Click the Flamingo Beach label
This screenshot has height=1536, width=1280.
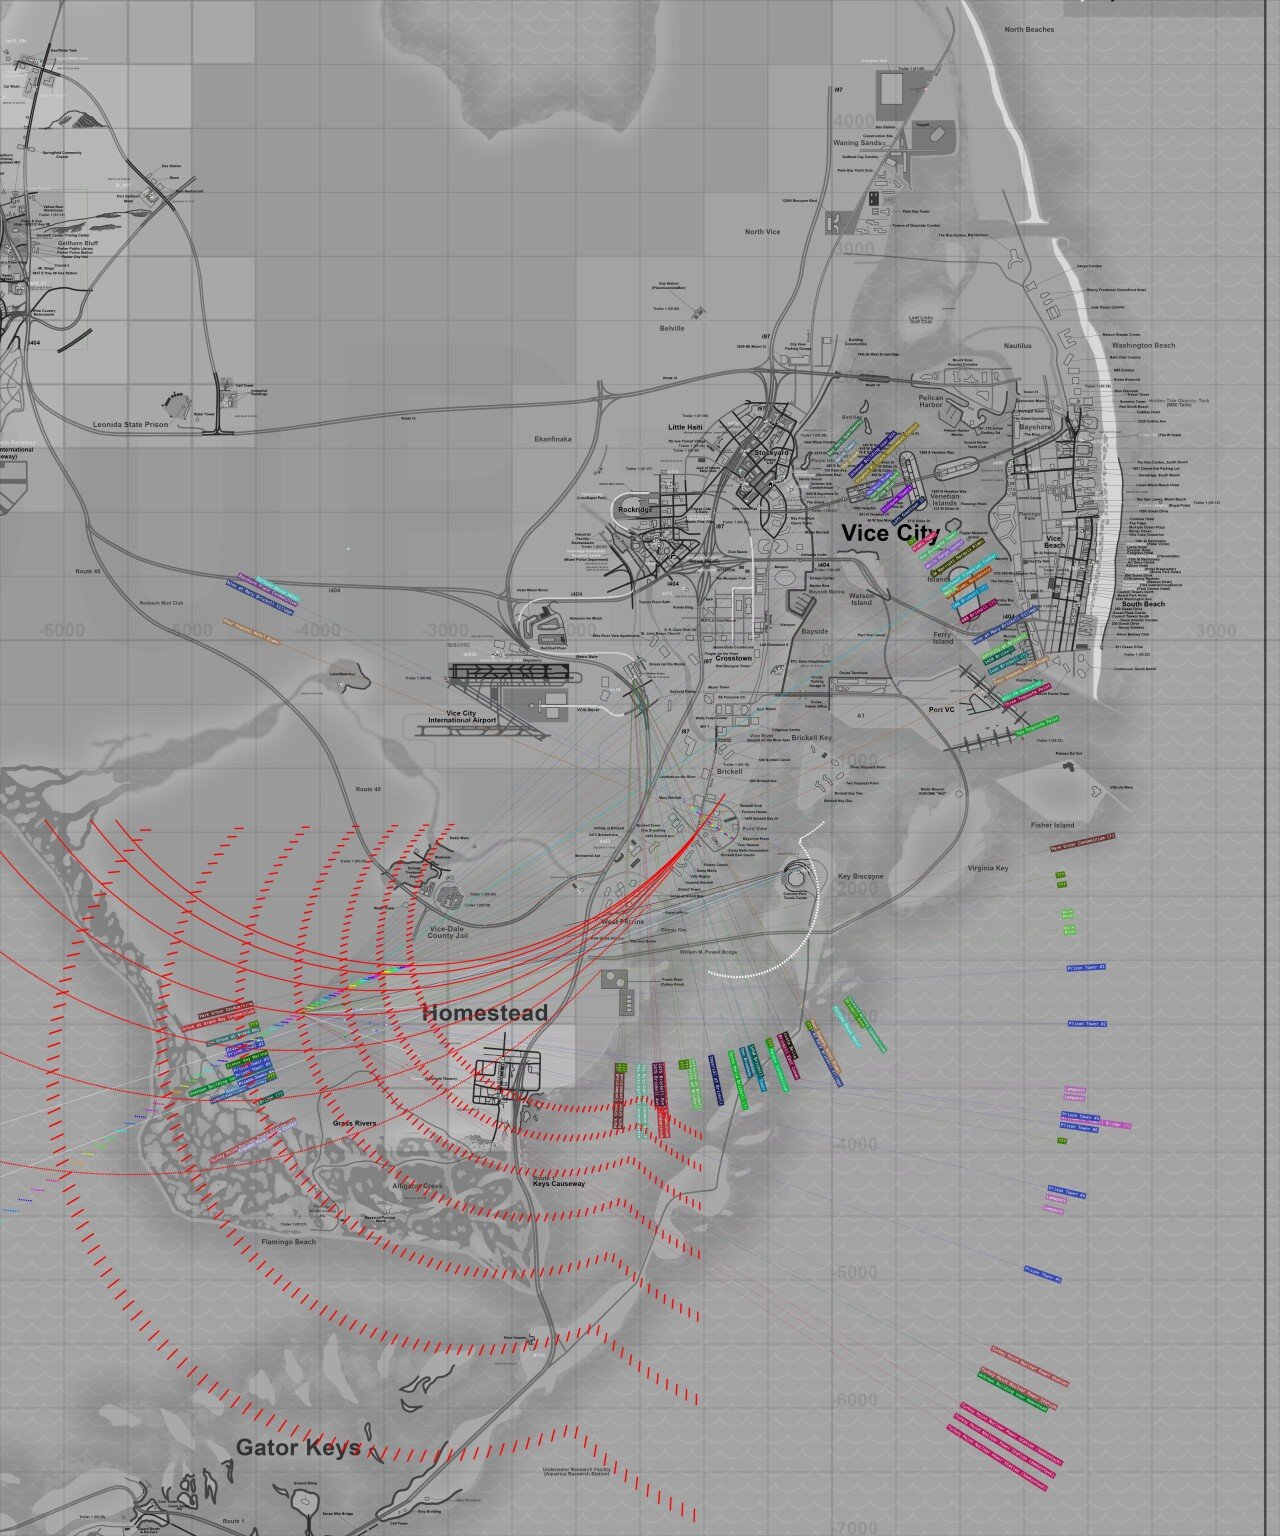[289, 1242]
